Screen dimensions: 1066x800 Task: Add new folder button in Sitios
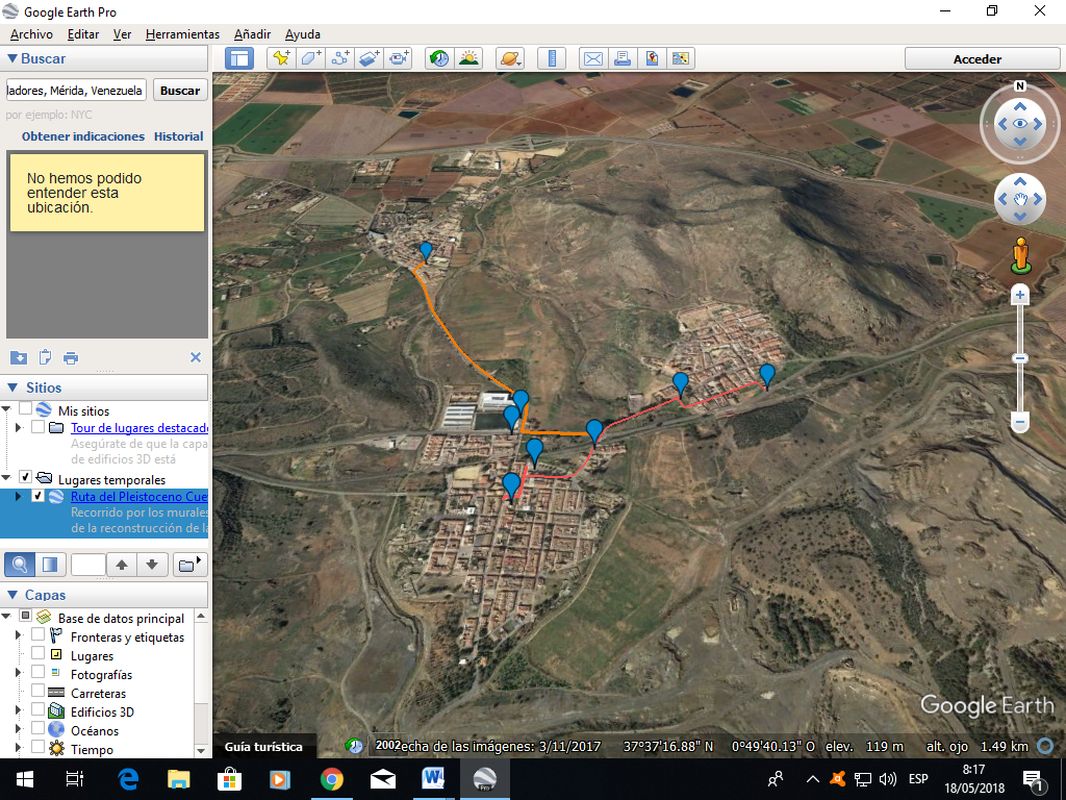pyautogui.click(x=188, y=564)
